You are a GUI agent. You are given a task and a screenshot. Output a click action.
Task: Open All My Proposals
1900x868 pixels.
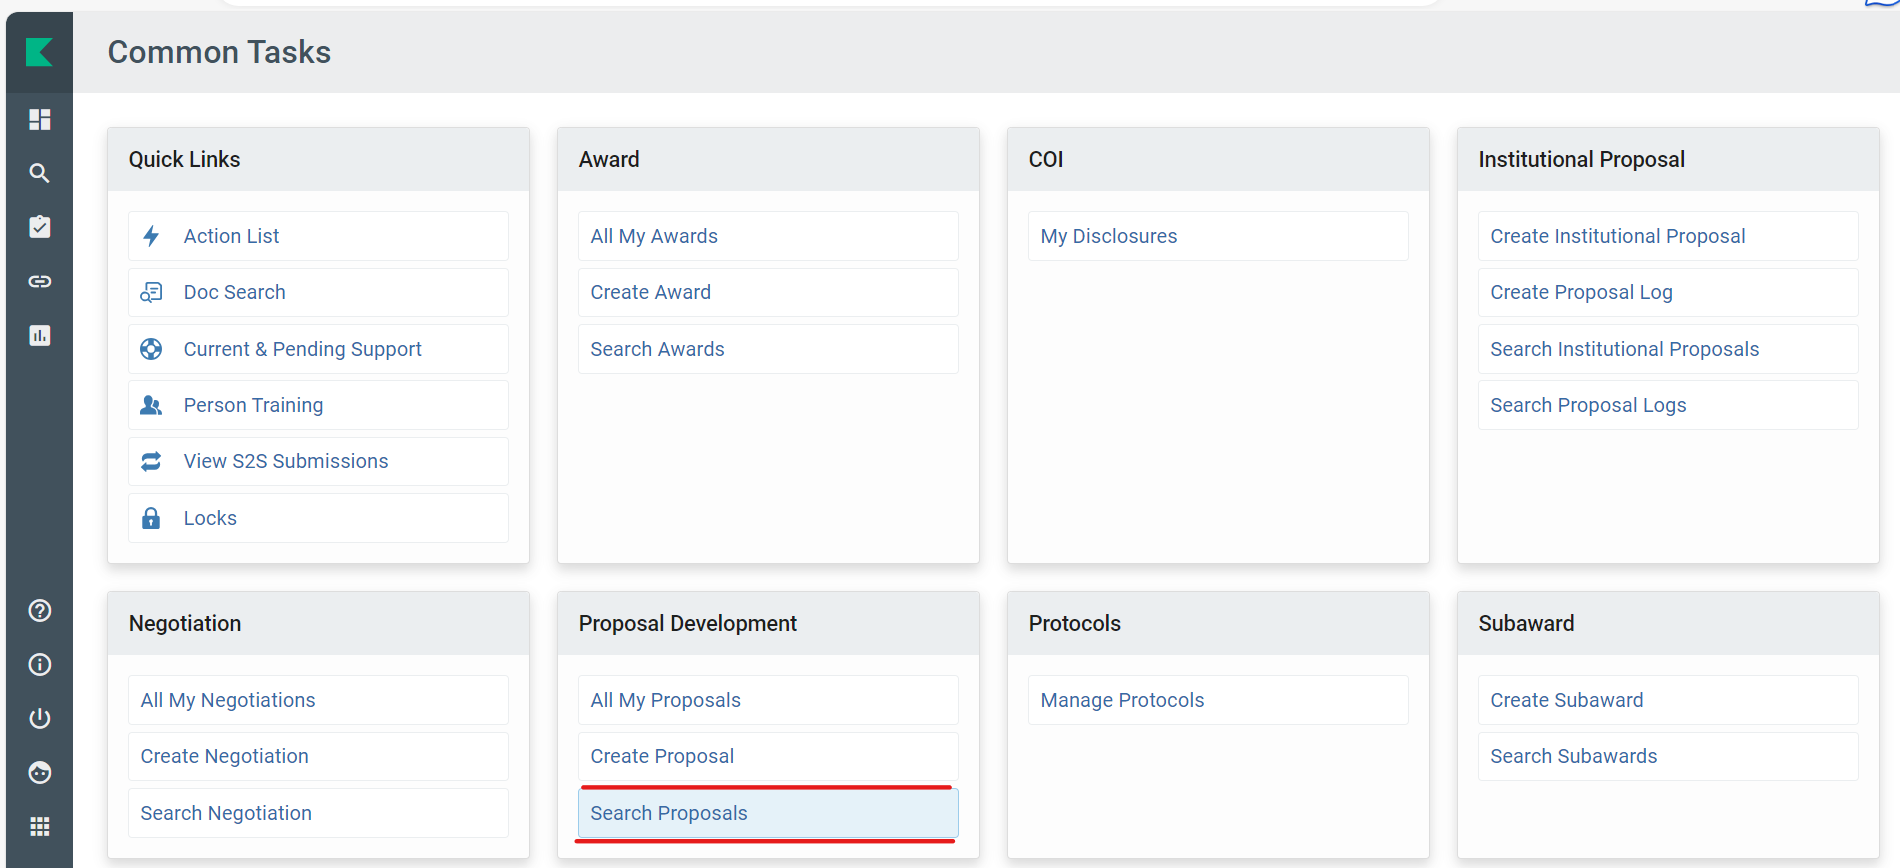(x=768, y=700)
